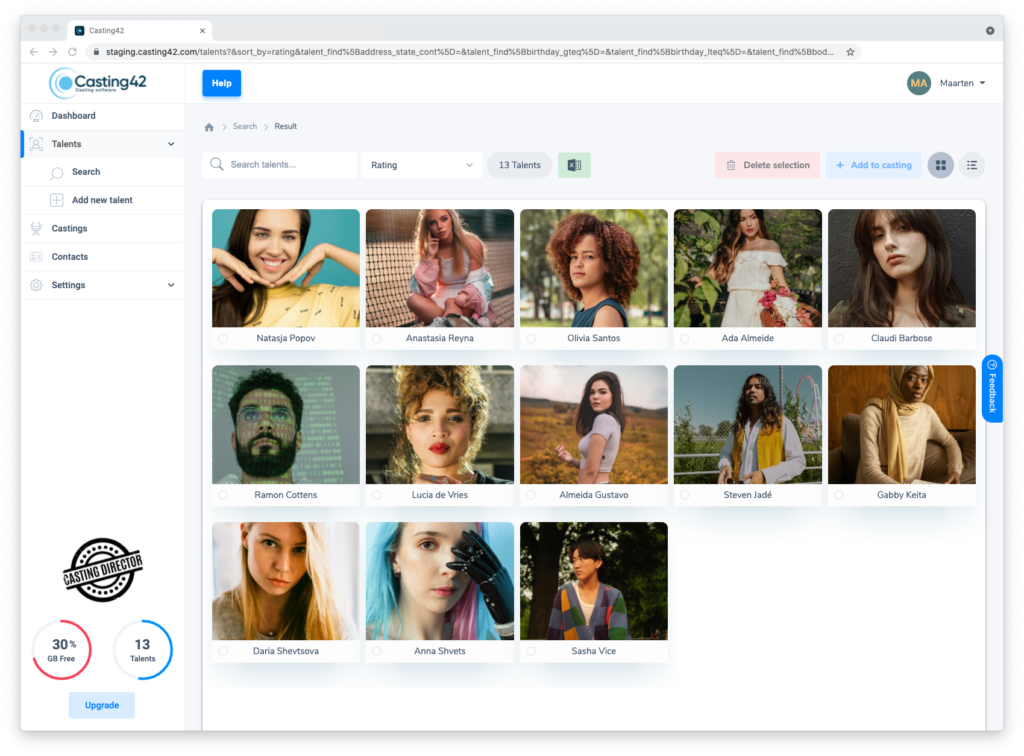
Task: Open the Castings menu item
Action: (103, 228)
